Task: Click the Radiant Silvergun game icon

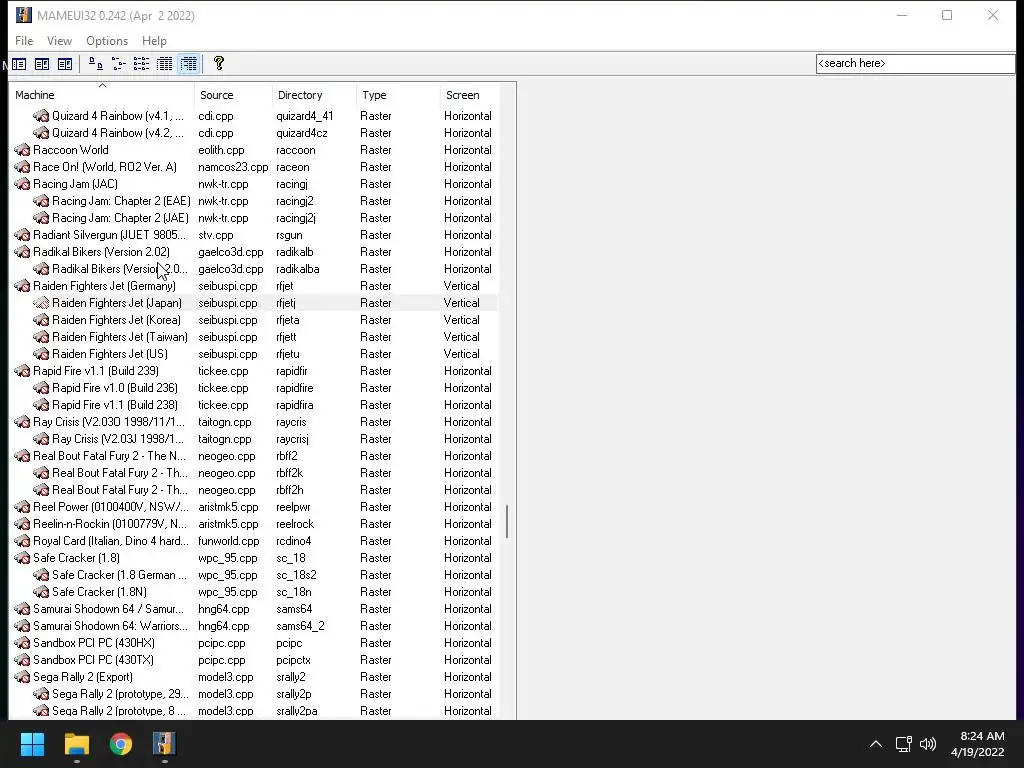Action: (x=22, y=235)
